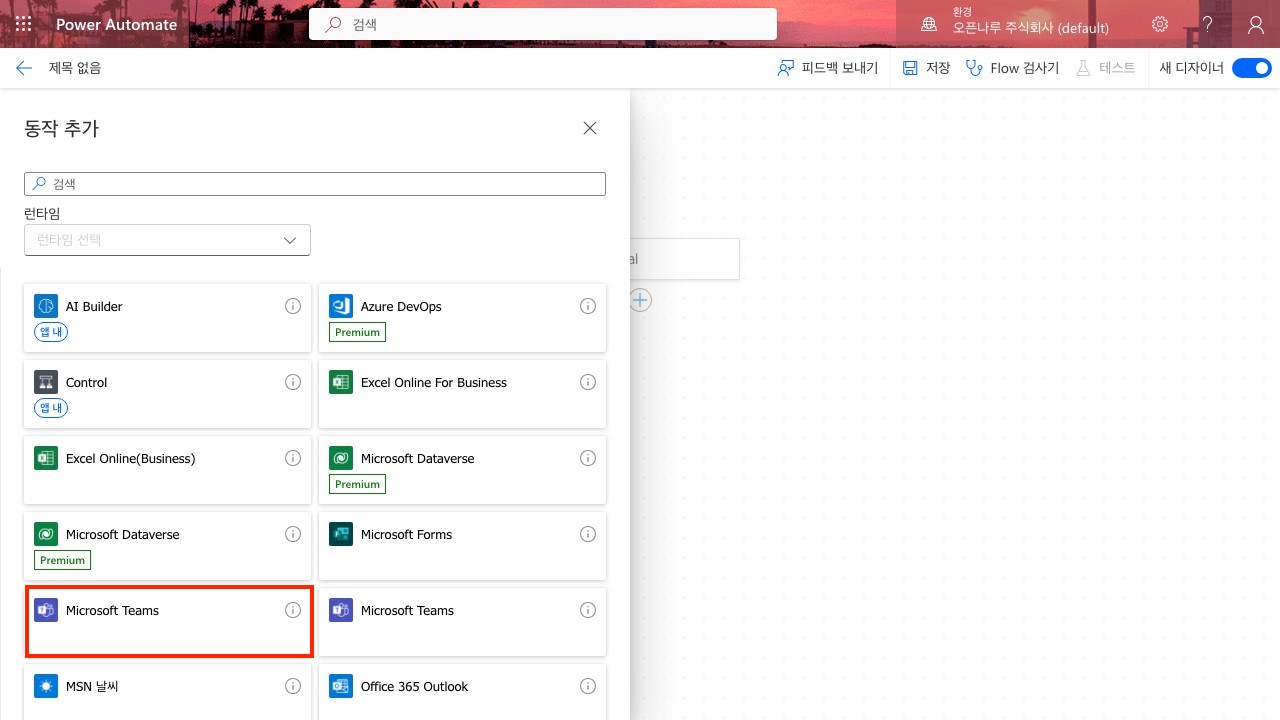Screen dimensions: 1280x720
Task: Show info for Azure DevOps connector
Action: point(588,306)
